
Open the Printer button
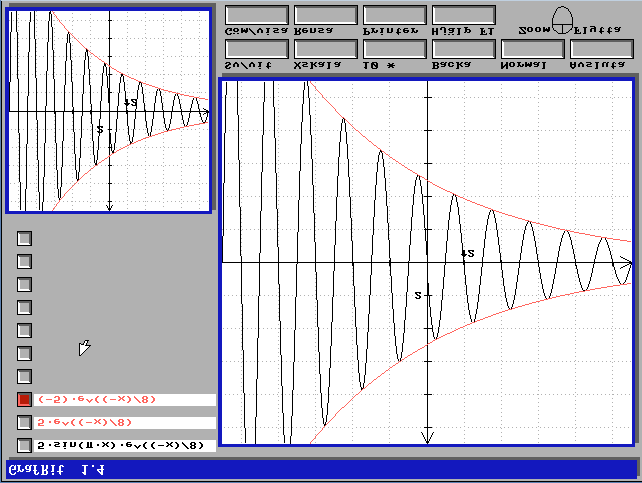pyautogui.click(x=395, y=15)
